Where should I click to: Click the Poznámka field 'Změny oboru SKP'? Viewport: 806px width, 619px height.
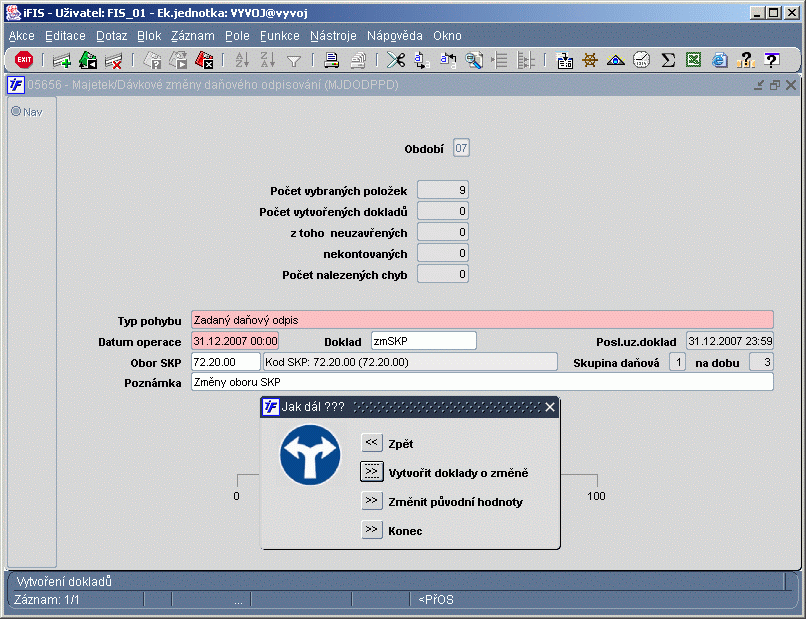coord(482,382)
